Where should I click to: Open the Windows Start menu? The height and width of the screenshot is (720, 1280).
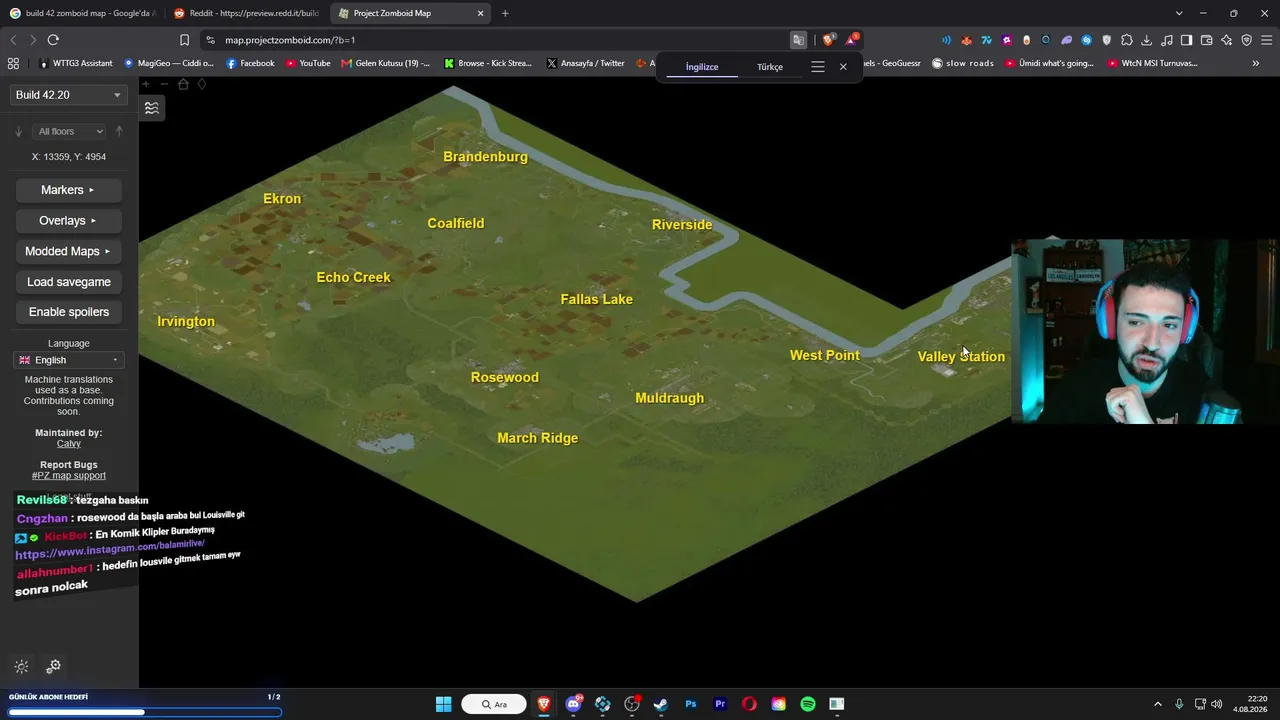click(x=444, y=704)
